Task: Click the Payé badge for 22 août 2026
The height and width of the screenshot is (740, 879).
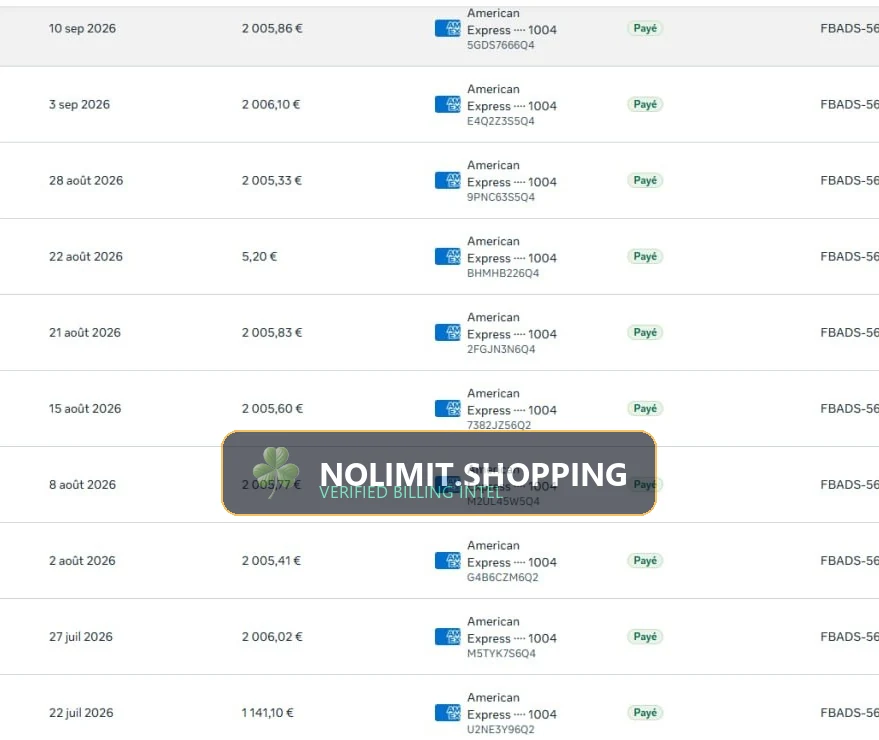Action: (x=645, y=257)
